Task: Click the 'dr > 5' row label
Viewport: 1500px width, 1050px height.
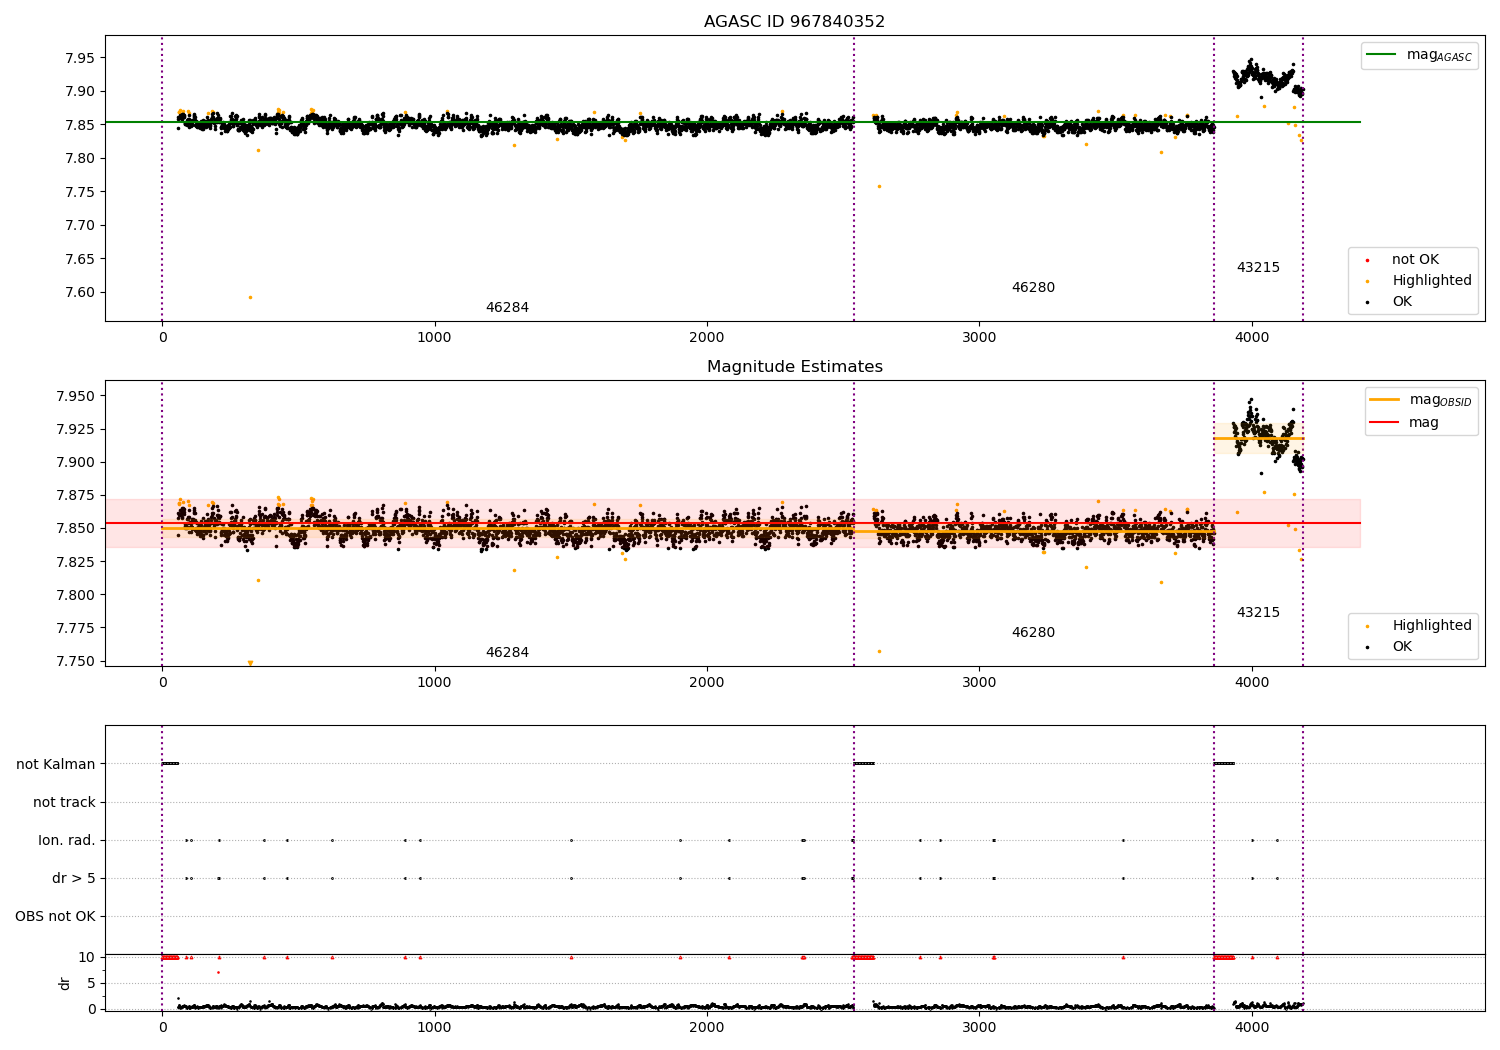Action: pyautogui.click(x=74, y=879)
